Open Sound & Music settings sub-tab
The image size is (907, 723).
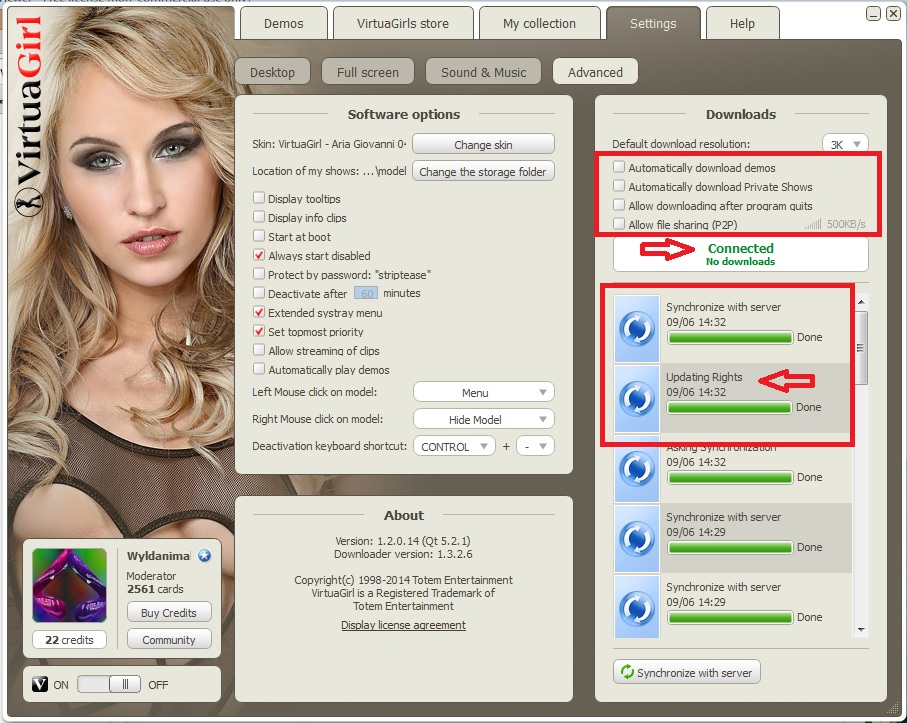484,72
